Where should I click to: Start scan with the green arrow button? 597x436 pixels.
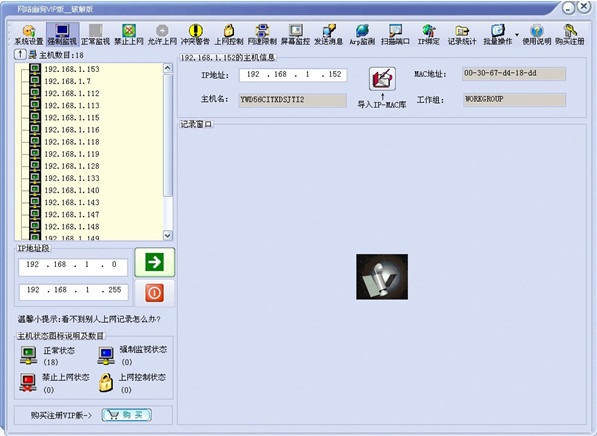[155, 262]
